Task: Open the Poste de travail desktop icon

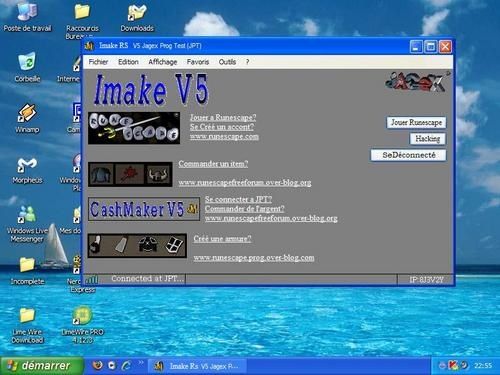Action: (x=27, y=17)
